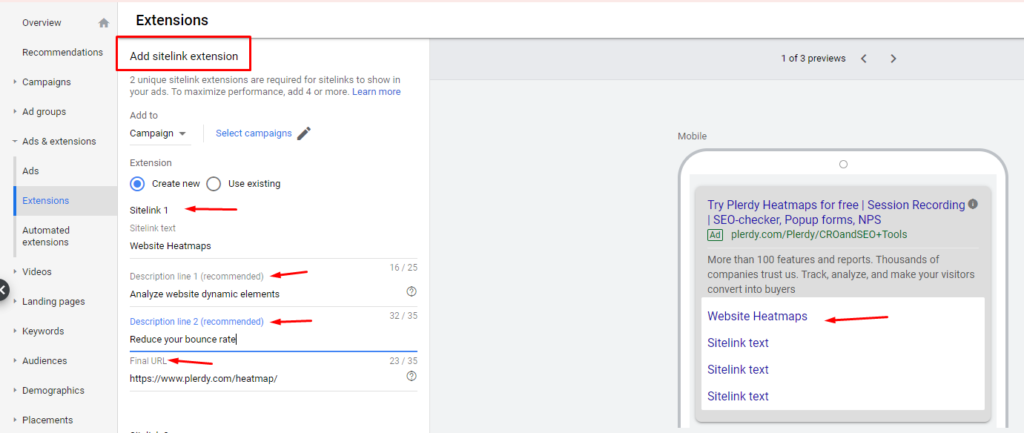This screenshot has height=433, width=1024.
Task: Open Recommendations in the sidebar
Action: coord(62,52)
